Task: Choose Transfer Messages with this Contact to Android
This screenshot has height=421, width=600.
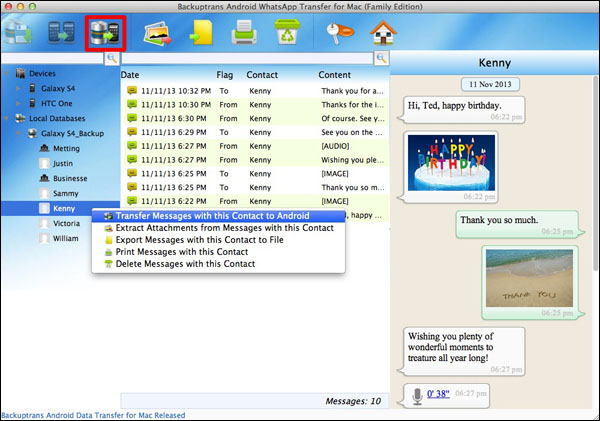Action: click(218, 216)
